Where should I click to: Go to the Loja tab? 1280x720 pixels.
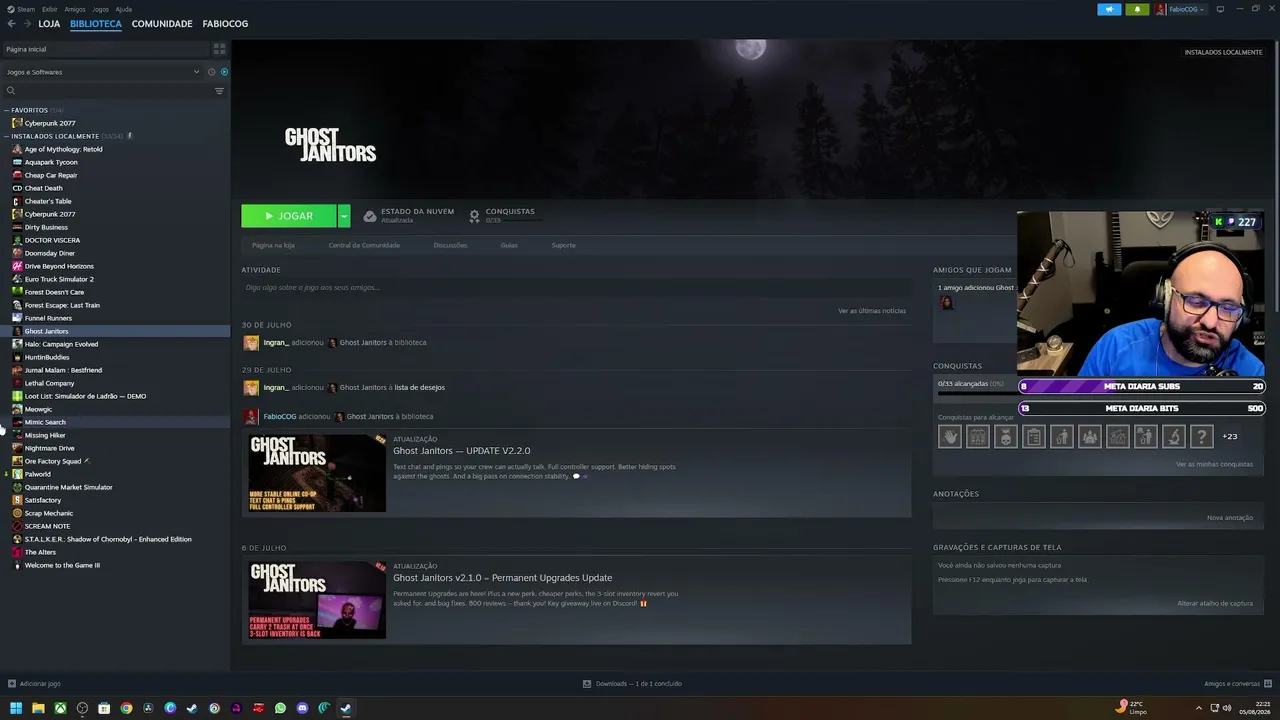coord(49,23)
